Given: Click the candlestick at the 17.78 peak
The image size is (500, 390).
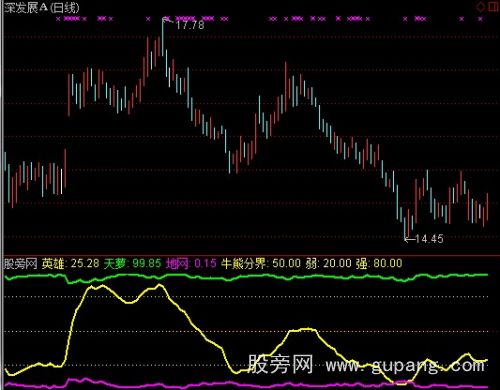Looking at the screenshot, I should click(x=163, y=37).
